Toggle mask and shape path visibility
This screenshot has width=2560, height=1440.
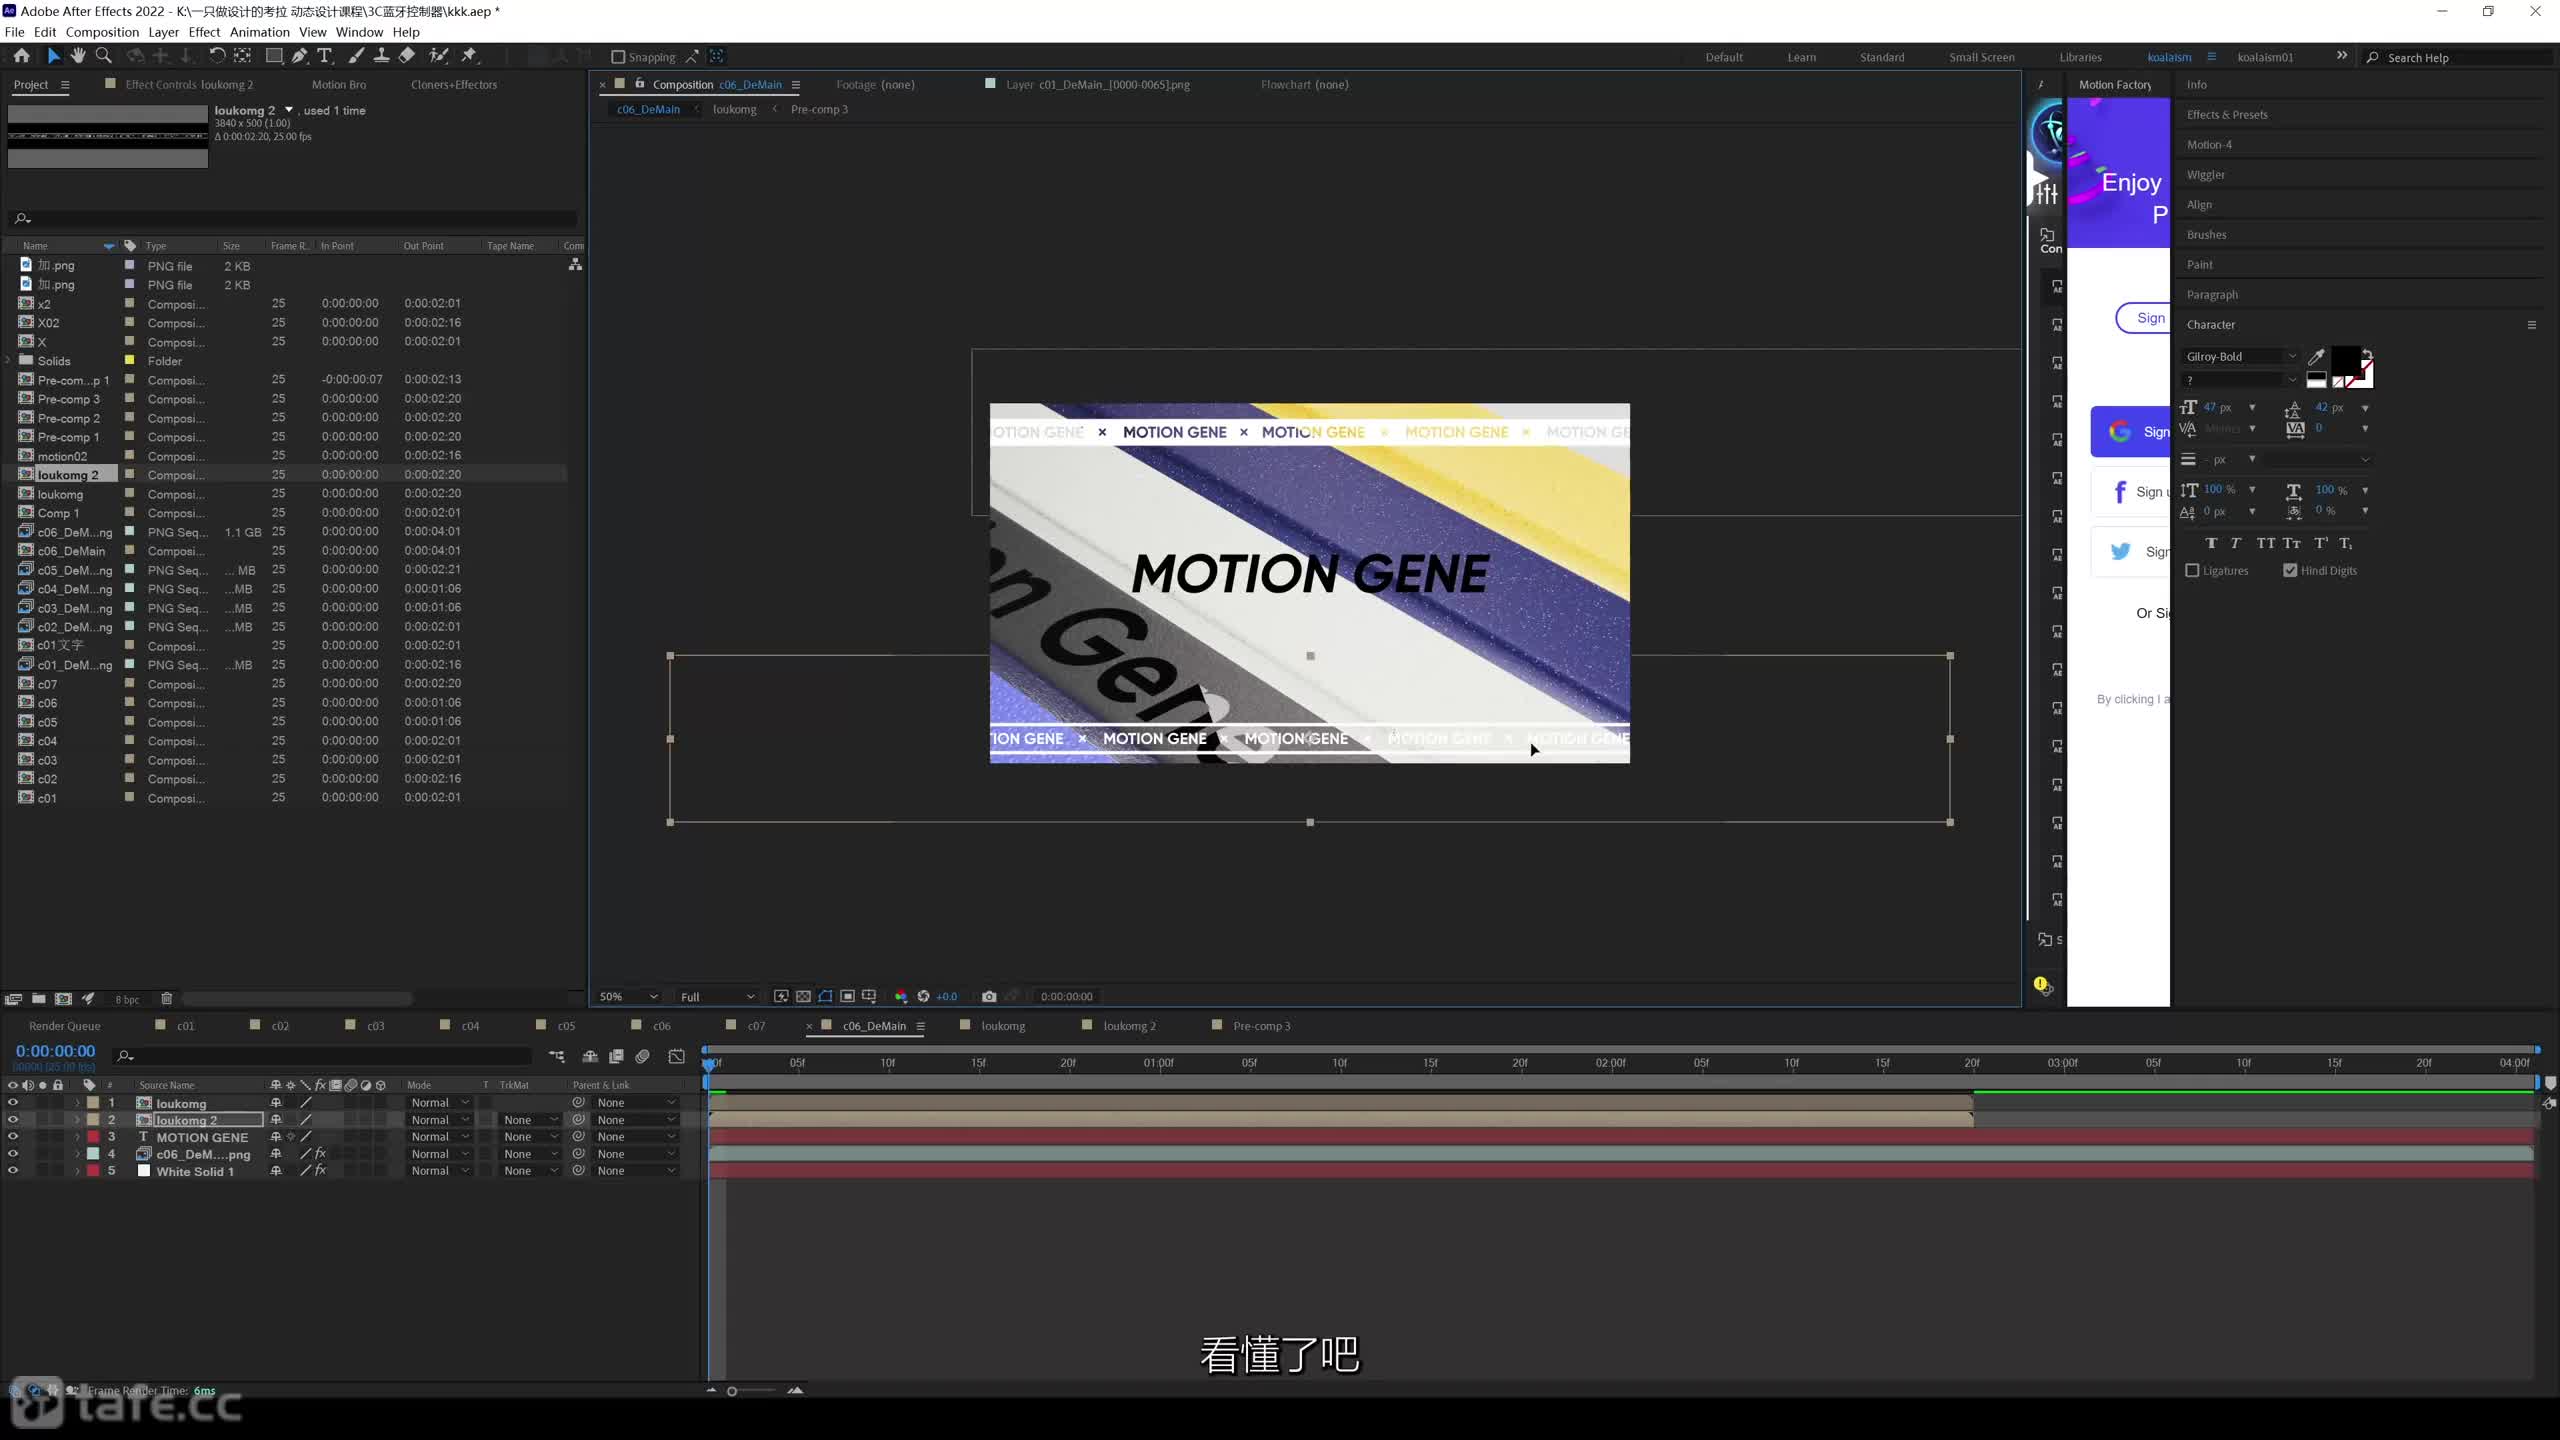(825, 996)
